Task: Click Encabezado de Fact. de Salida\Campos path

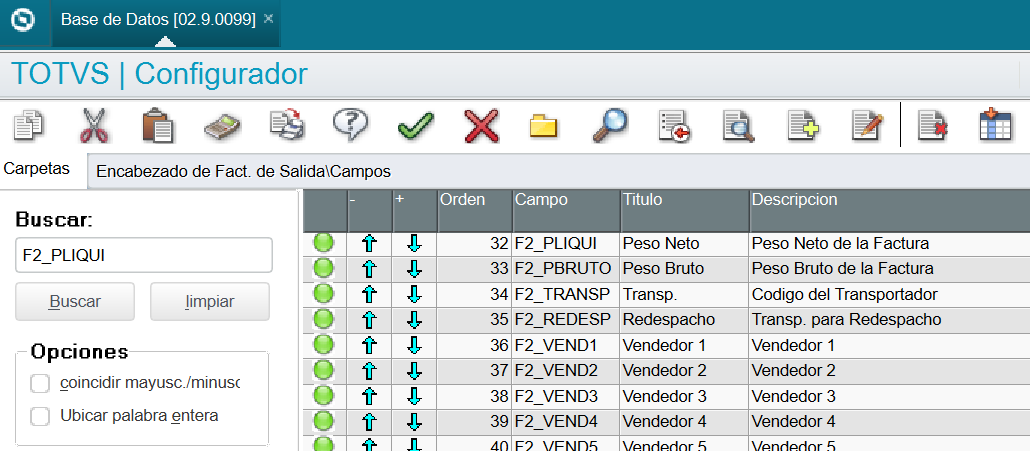Action: (x=244, y=172)
